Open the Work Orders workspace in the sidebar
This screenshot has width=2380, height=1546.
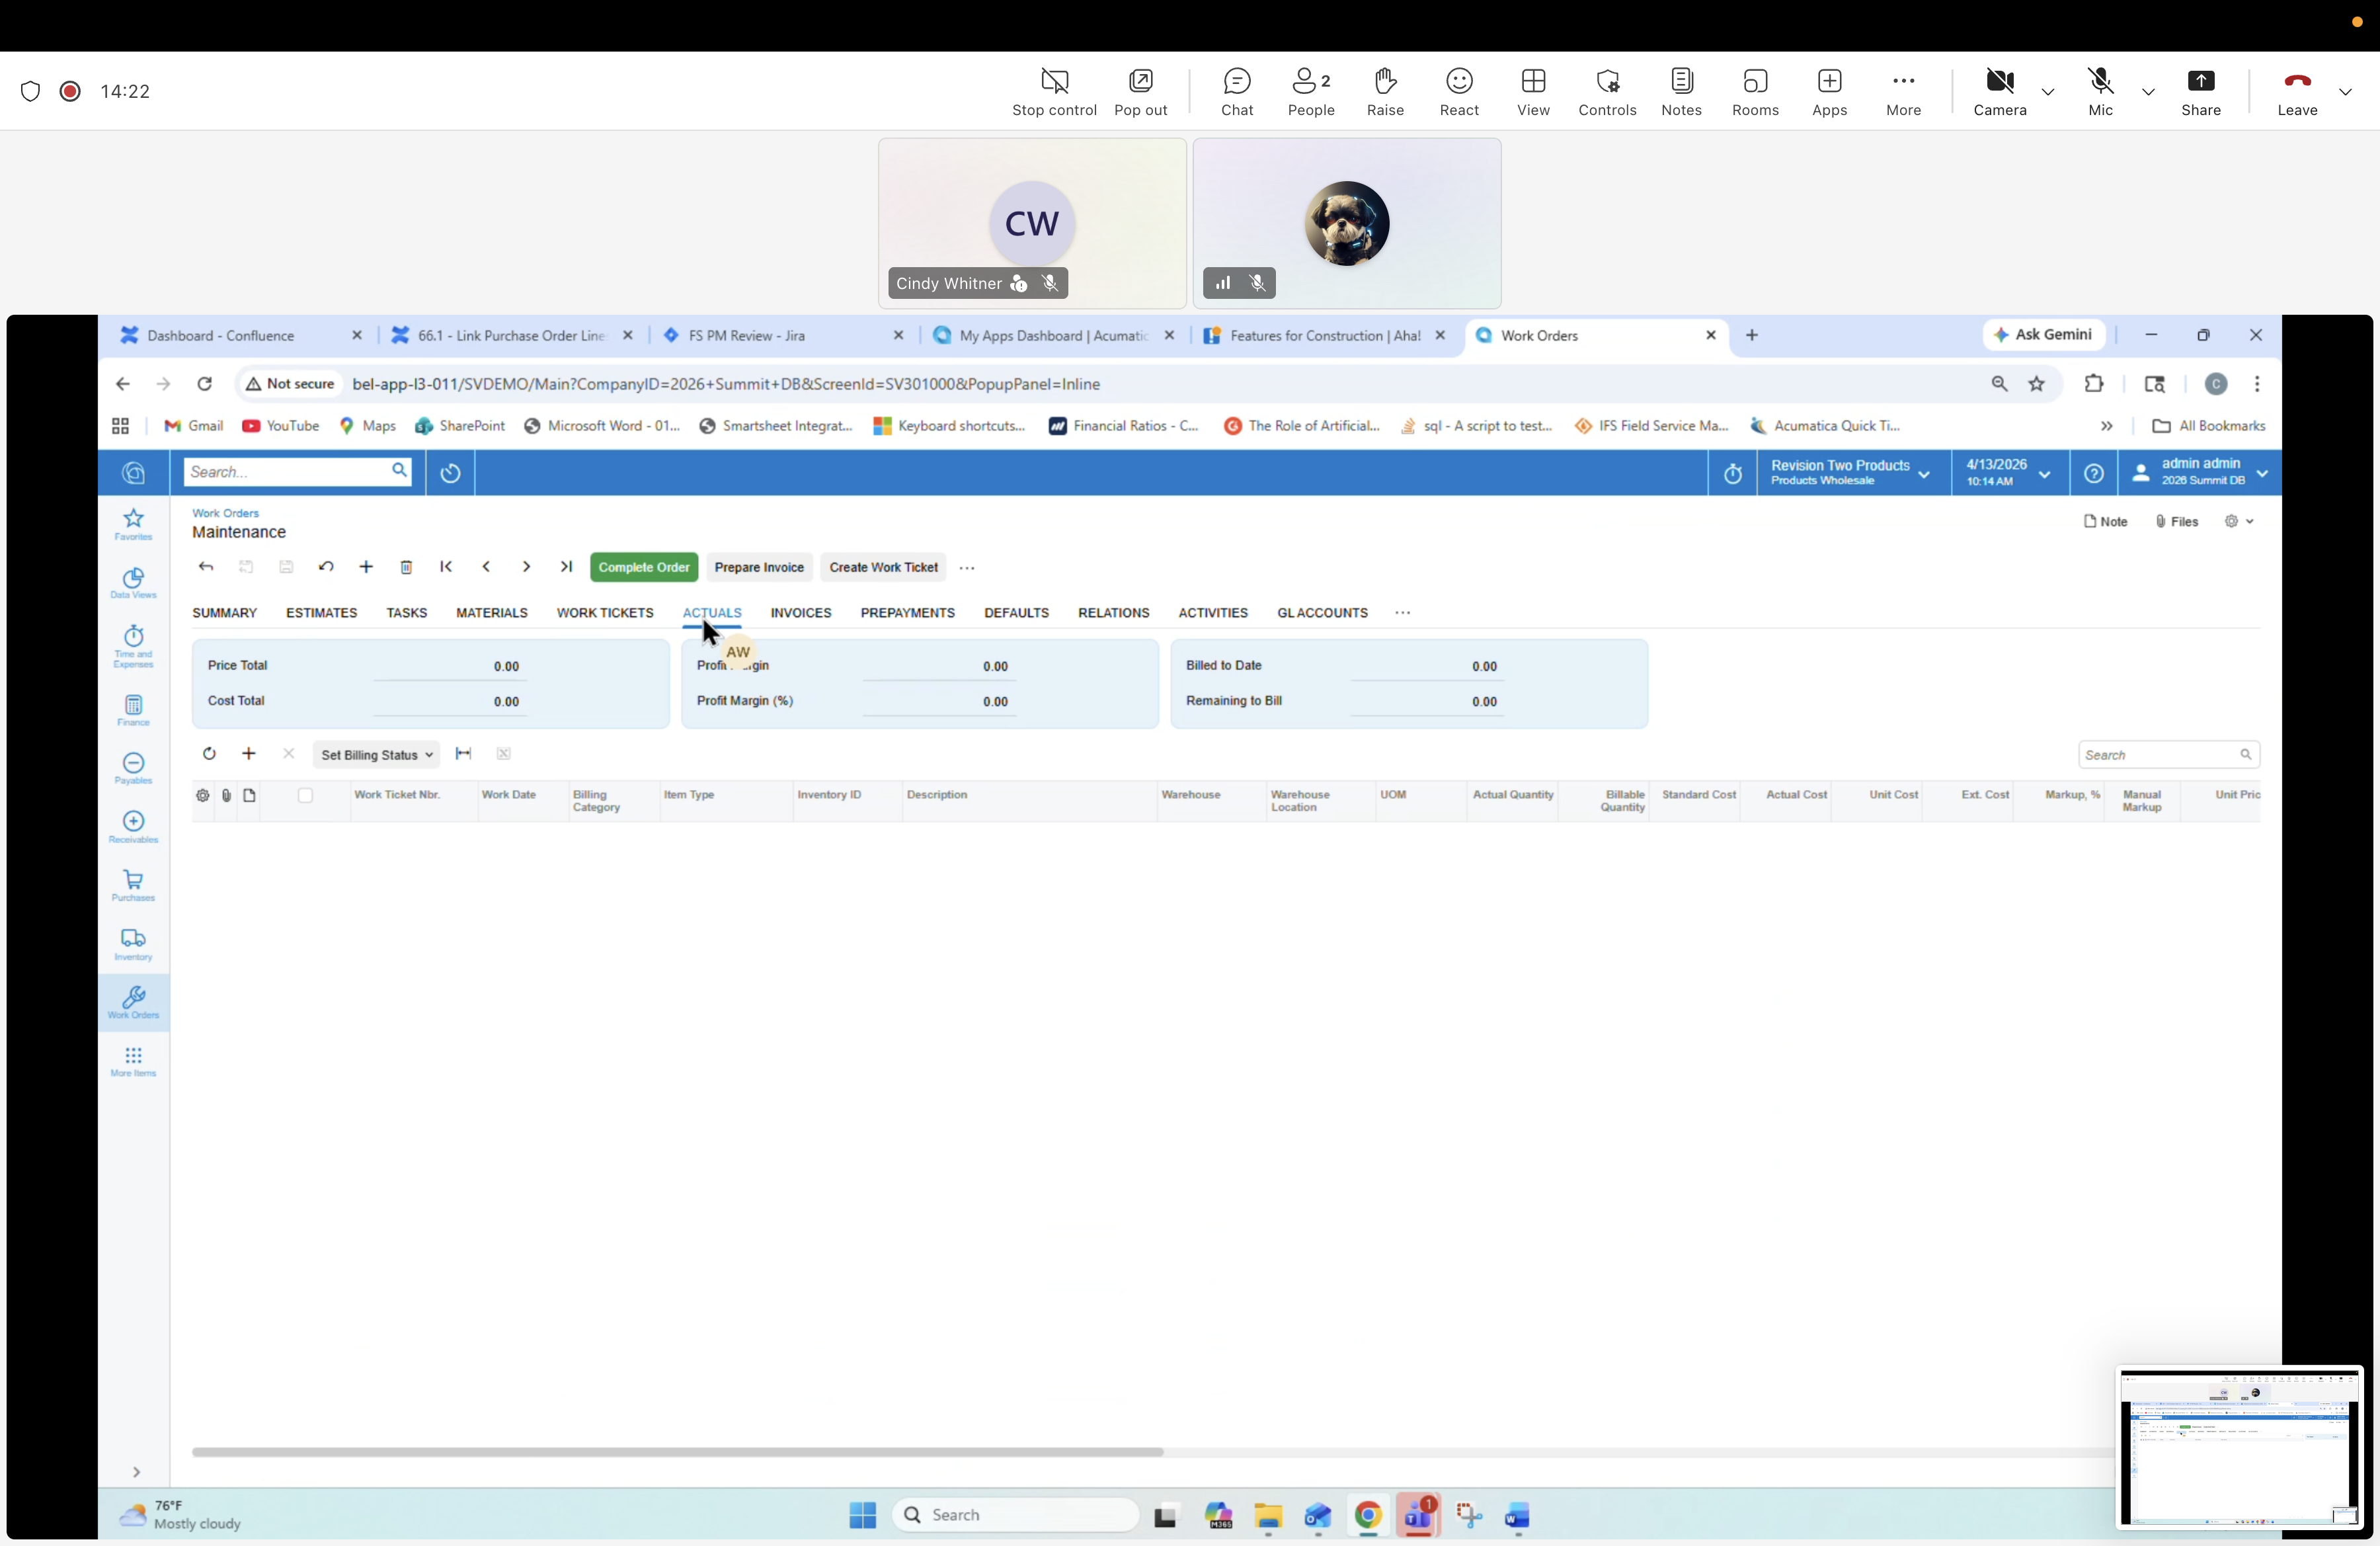pyautogui.click(x=133, y=1002)
